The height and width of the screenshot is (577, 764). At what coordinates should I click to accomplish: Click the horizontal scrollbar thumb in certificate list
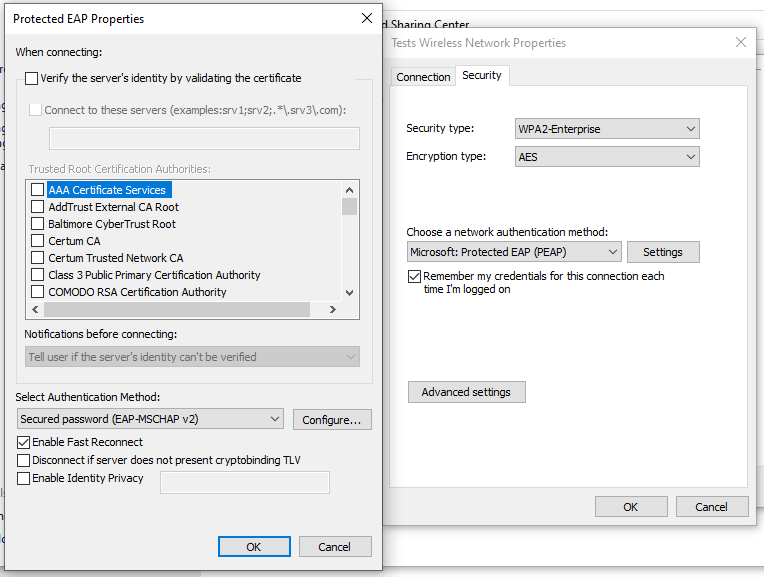coord(177,309)
